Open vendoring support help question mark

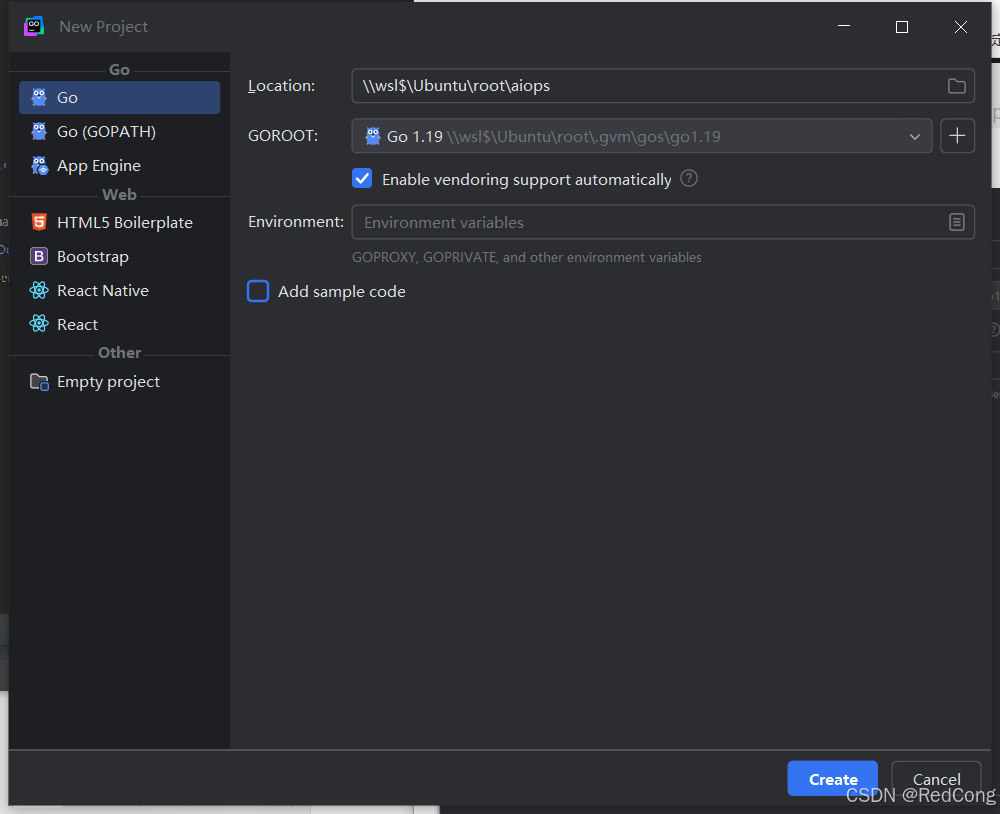689,179
